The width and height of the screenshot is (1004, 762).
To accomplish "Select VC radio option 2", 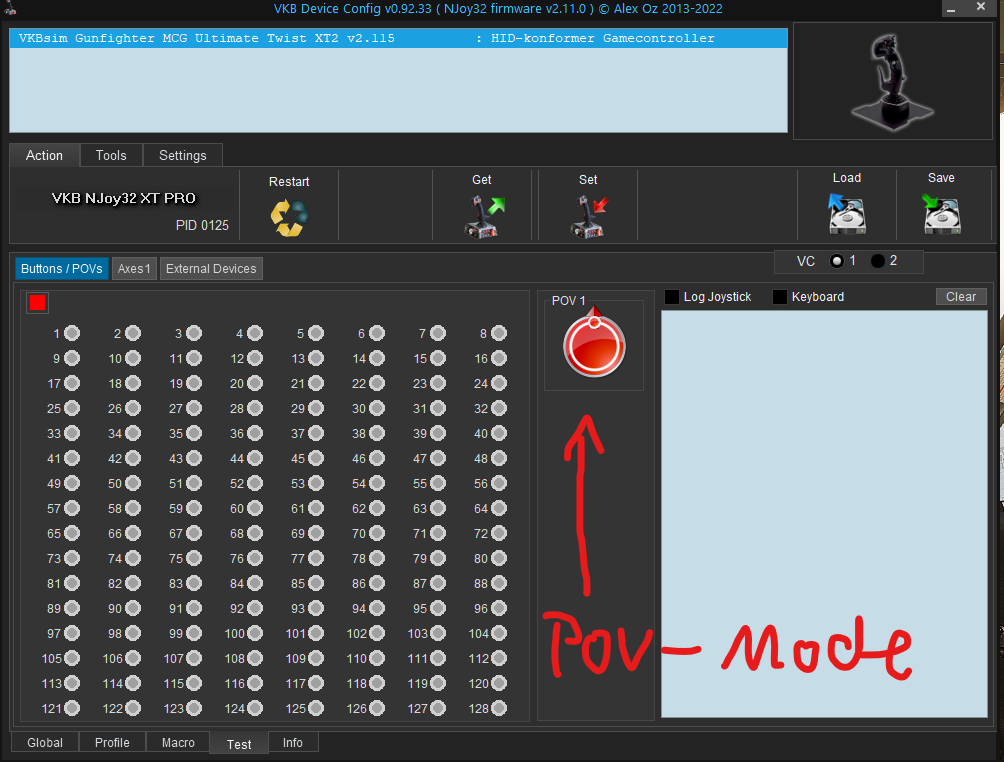I will pos(878,261).
